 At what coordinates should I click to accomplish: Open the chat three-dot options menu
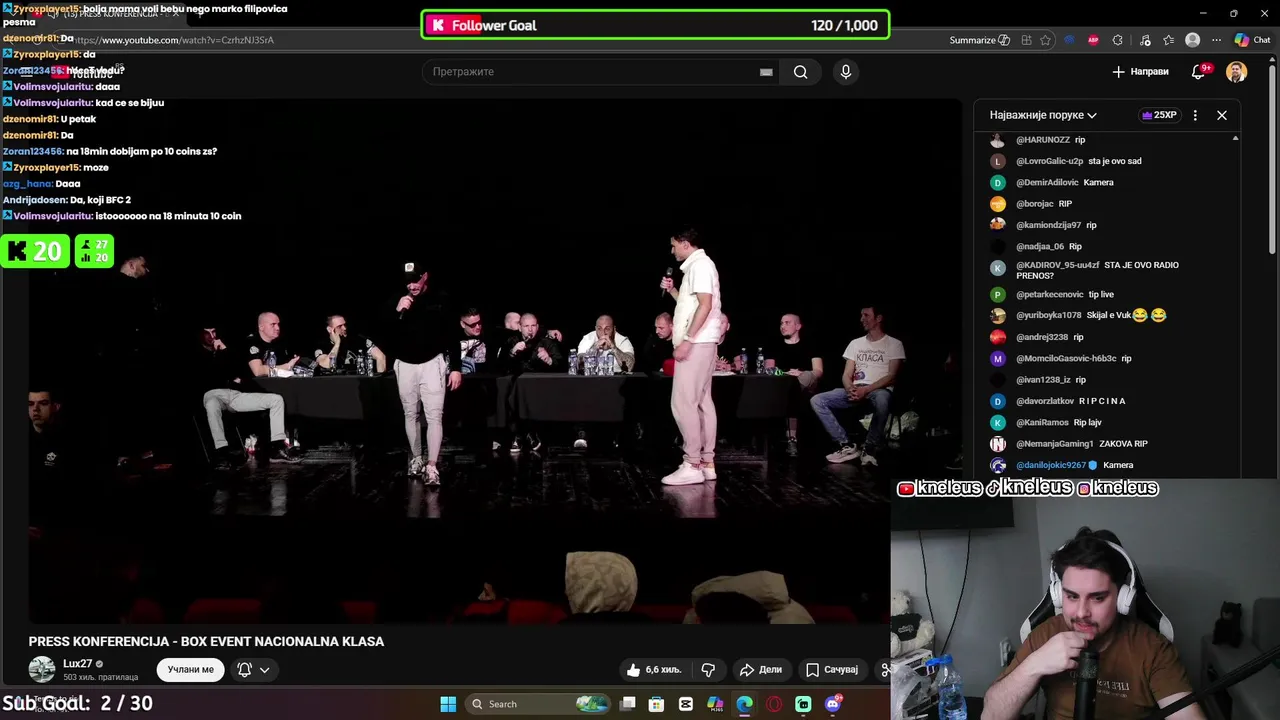[x=1195, y=115]
